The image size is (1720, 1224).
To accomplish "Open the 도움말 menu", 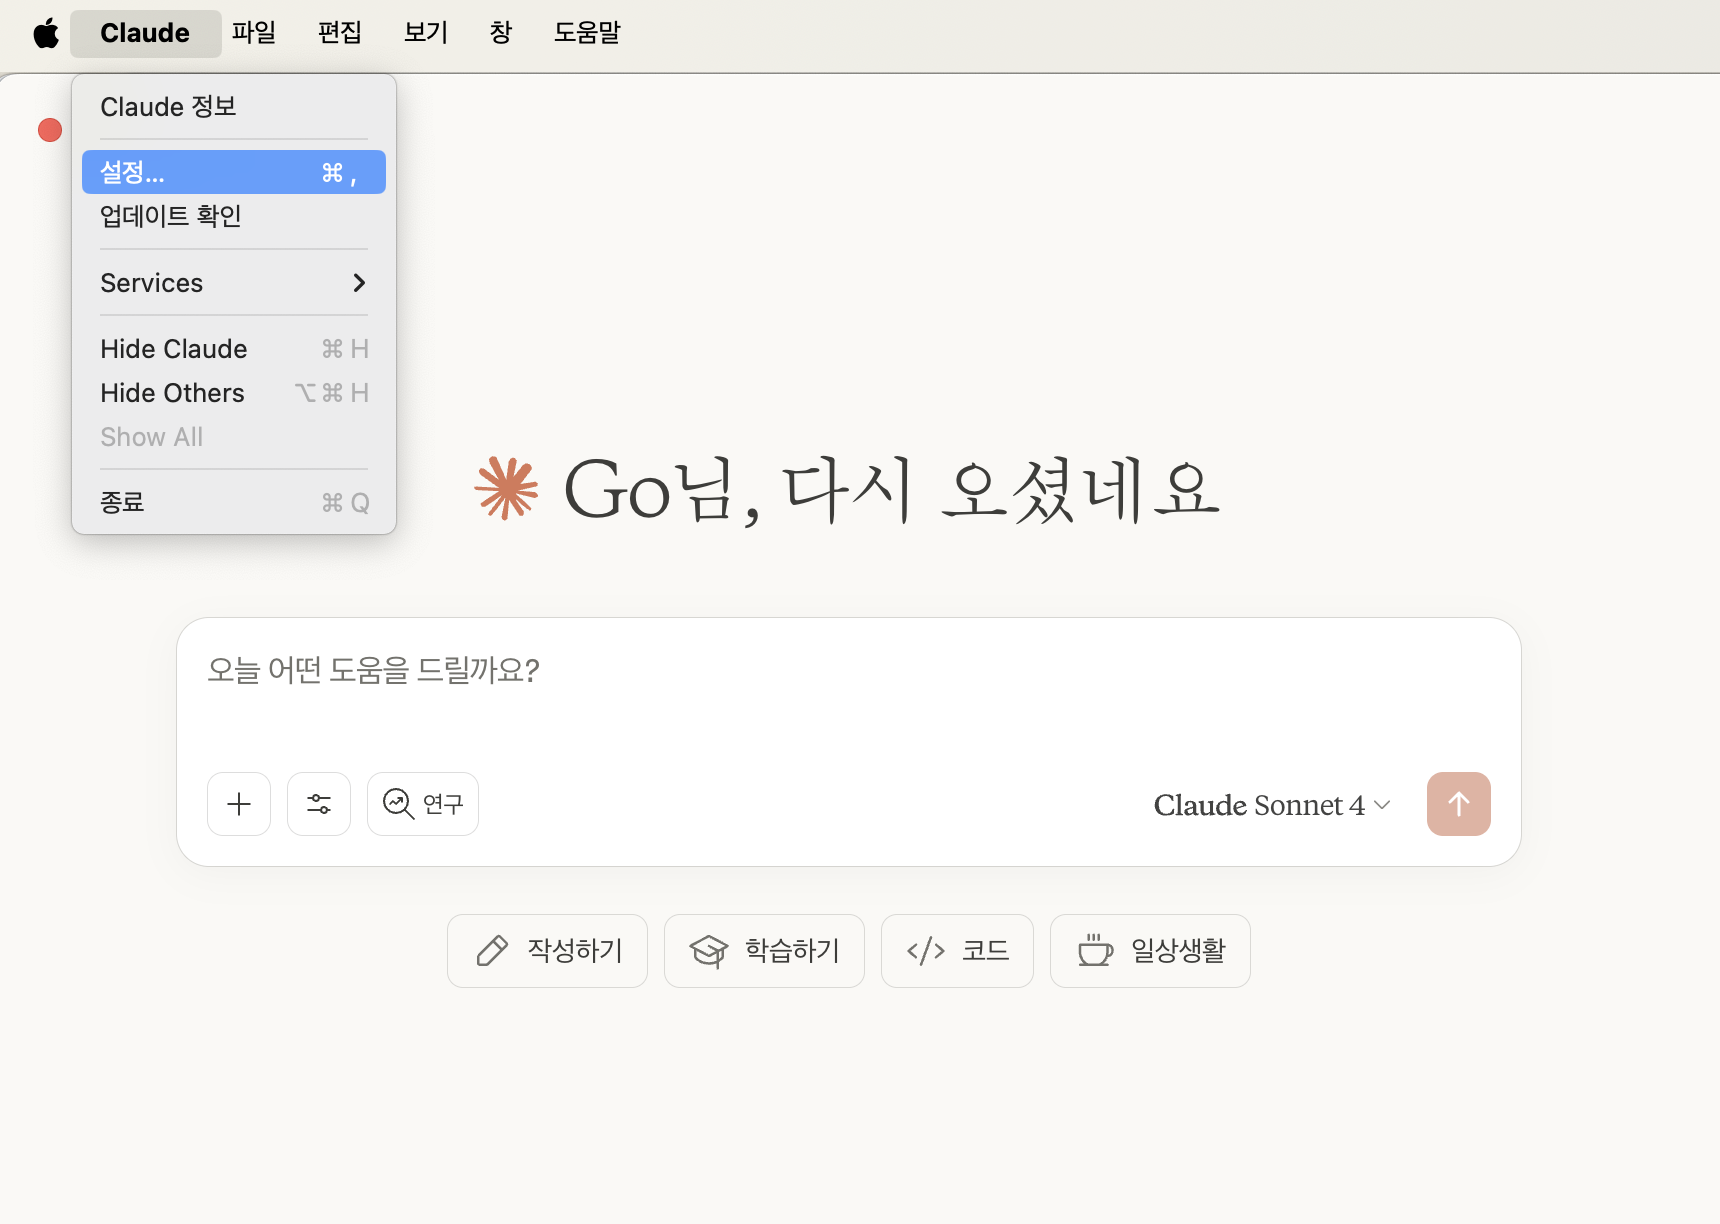I will [x=587, y=33].
